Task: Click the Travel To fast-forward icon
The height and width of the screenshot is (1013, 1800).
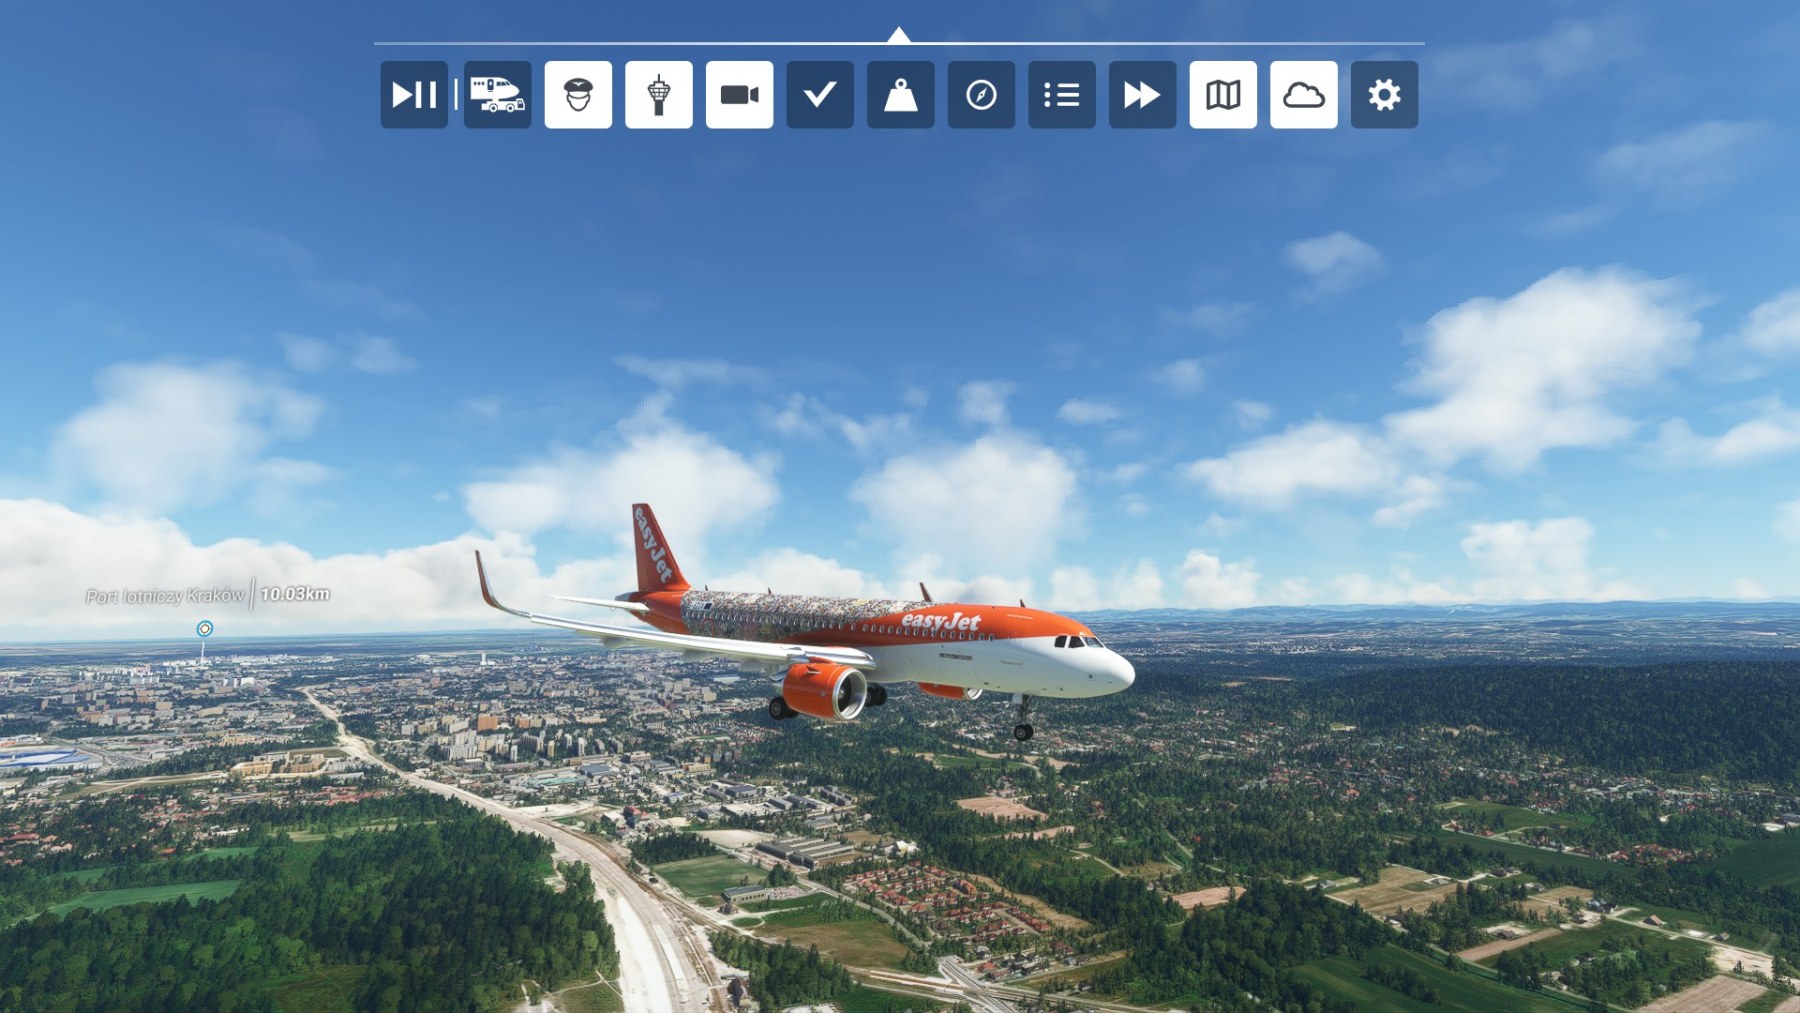Action: pos(1143,95)
